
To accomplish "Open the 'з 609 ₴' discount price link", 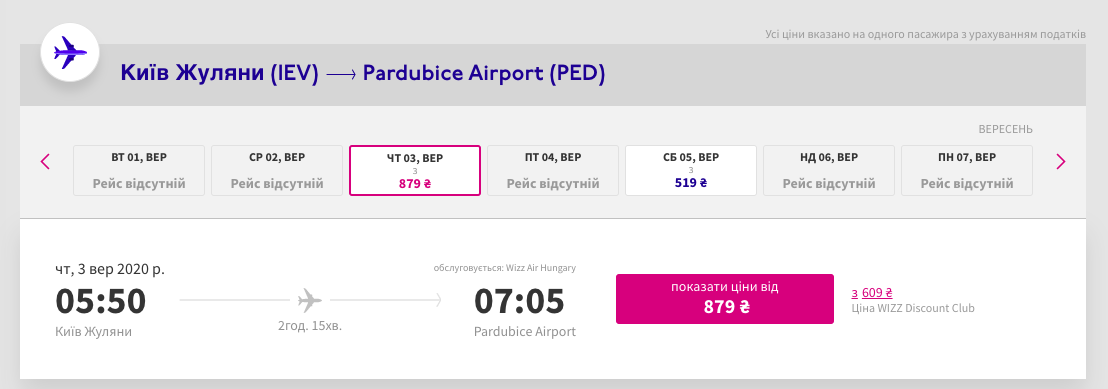I will pos(872,293).
